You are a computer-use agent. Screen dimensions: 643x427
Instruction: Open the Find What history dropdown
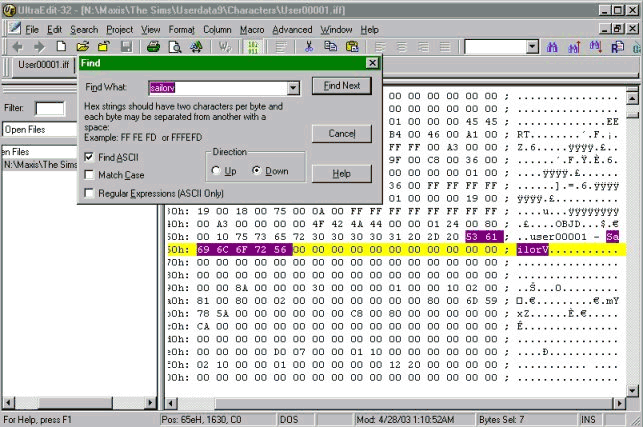pyautogui.click(x=293, y=88)
